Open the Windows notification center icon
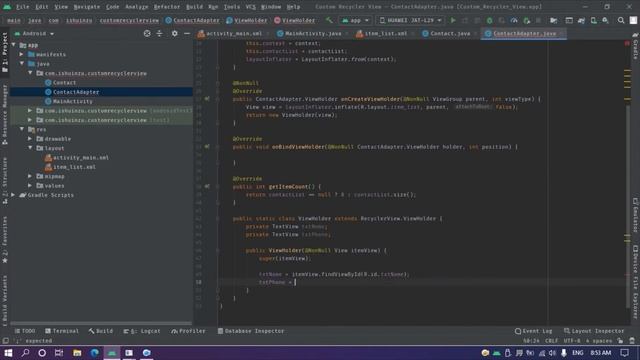Image resolution: width=640 pixels, height=360 pixels. click(x=624, y=353)
